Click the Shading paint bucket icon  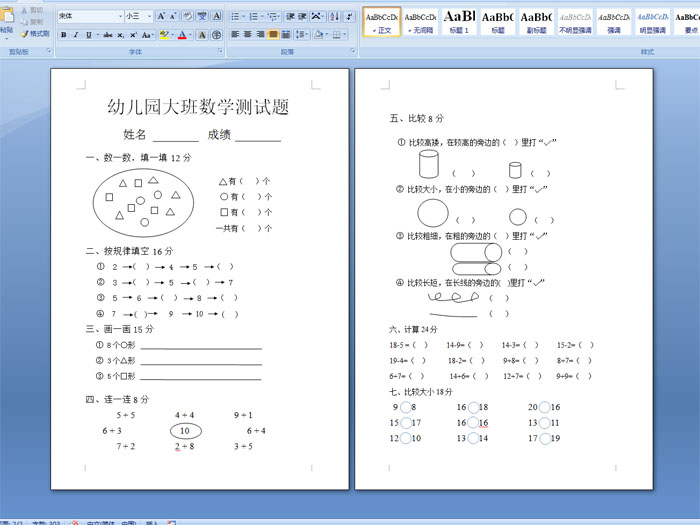pyautogui.click(x=320, y=34)
